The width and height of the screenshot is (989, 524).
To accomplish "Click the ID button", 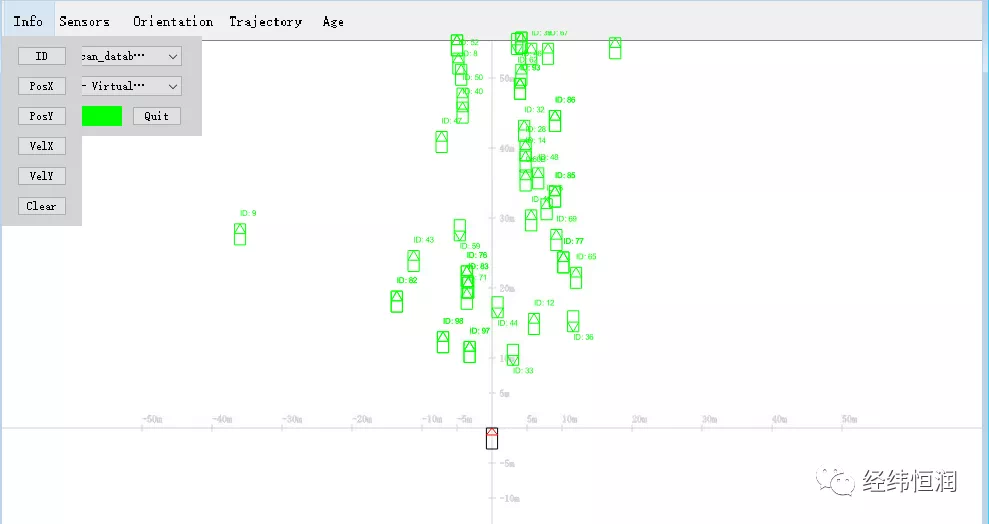I will 42,56.
